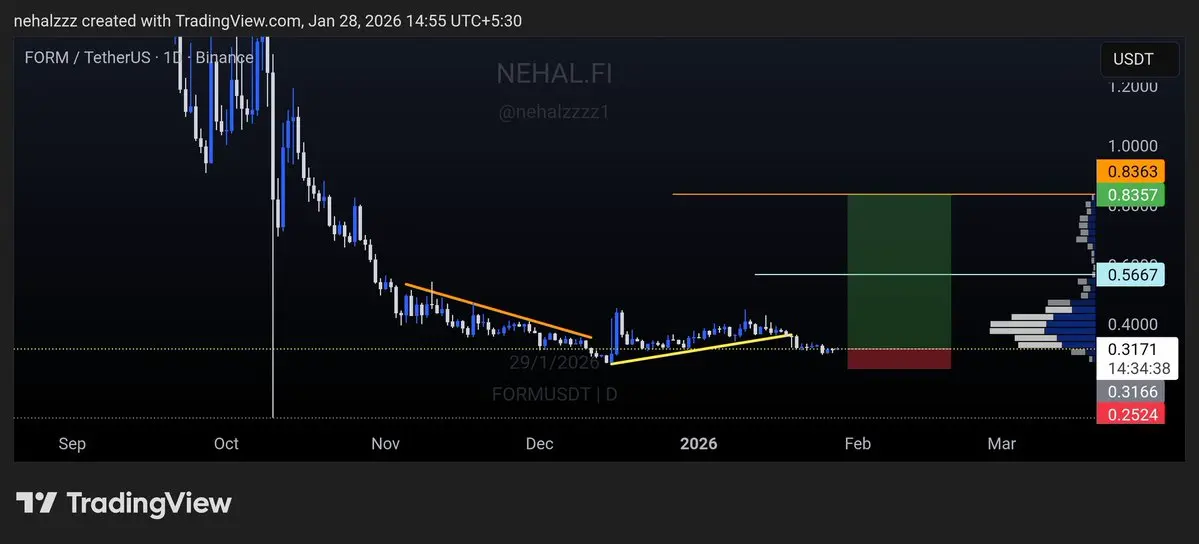This screenshot has width=1199, height=544.
Task: Click the light blue 0.5667 price label
Action: point(1130,275)
